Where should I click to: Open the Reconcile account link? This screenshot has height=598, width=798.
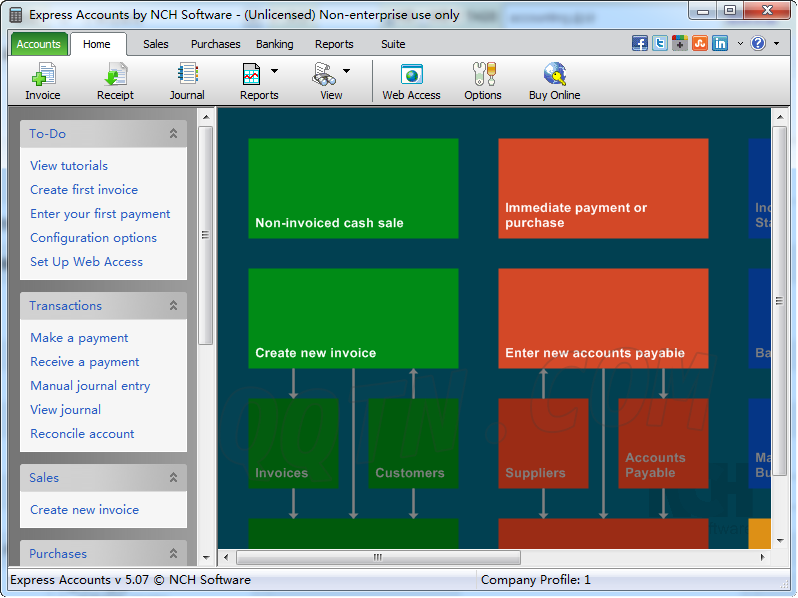coord(82,434)
